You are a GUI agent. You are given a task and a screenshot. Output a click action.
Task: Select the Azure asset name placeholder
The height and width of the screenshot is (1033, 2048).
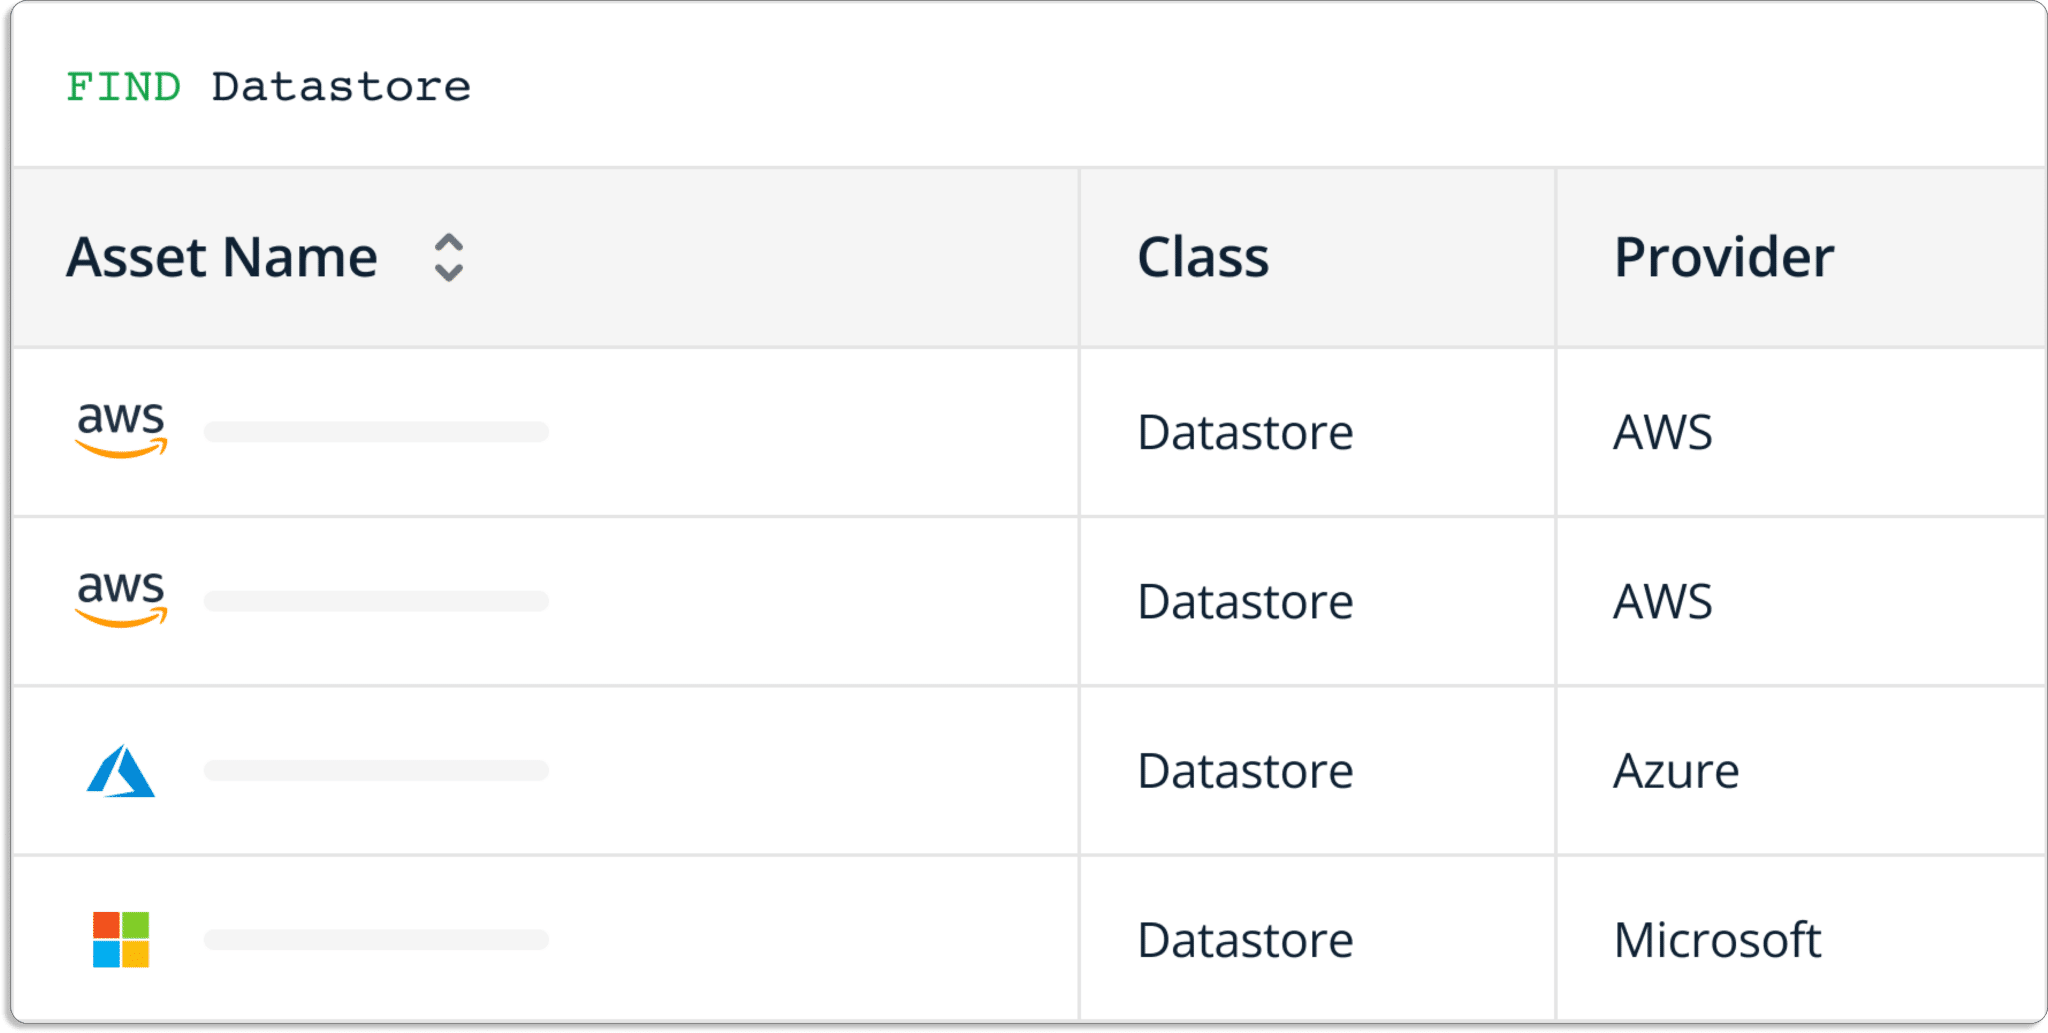(x=377, y=770)
